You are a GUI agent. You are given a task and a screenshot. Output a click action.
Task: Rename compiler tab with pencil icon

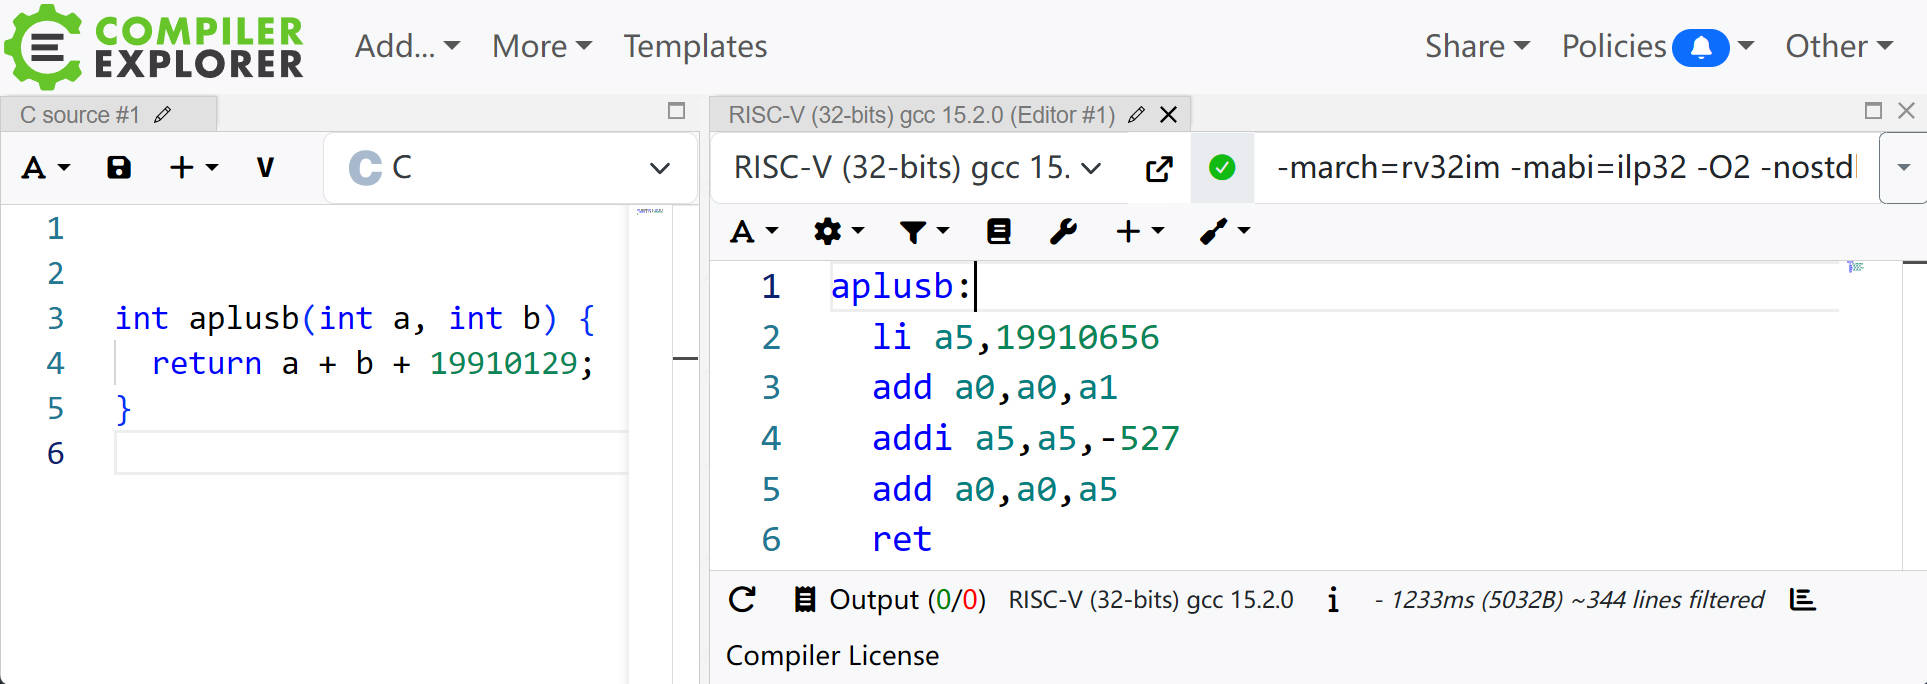1136,115
